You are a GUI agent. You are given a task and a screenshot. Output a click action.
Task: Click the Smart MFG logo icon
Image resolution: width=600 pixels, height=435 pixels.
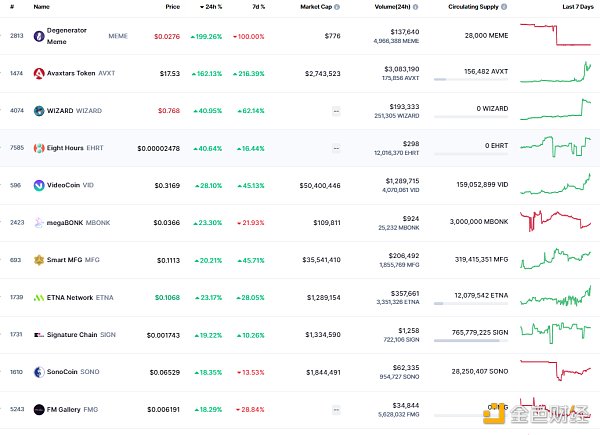click(38, 260)
